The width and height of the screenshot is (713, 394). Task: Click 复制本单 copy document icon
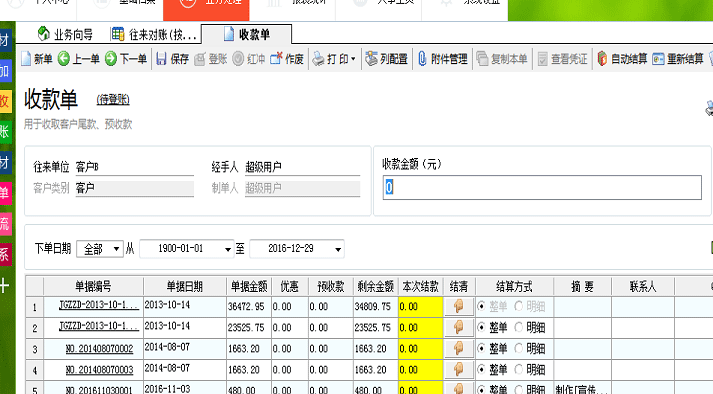tap(482, 59)
